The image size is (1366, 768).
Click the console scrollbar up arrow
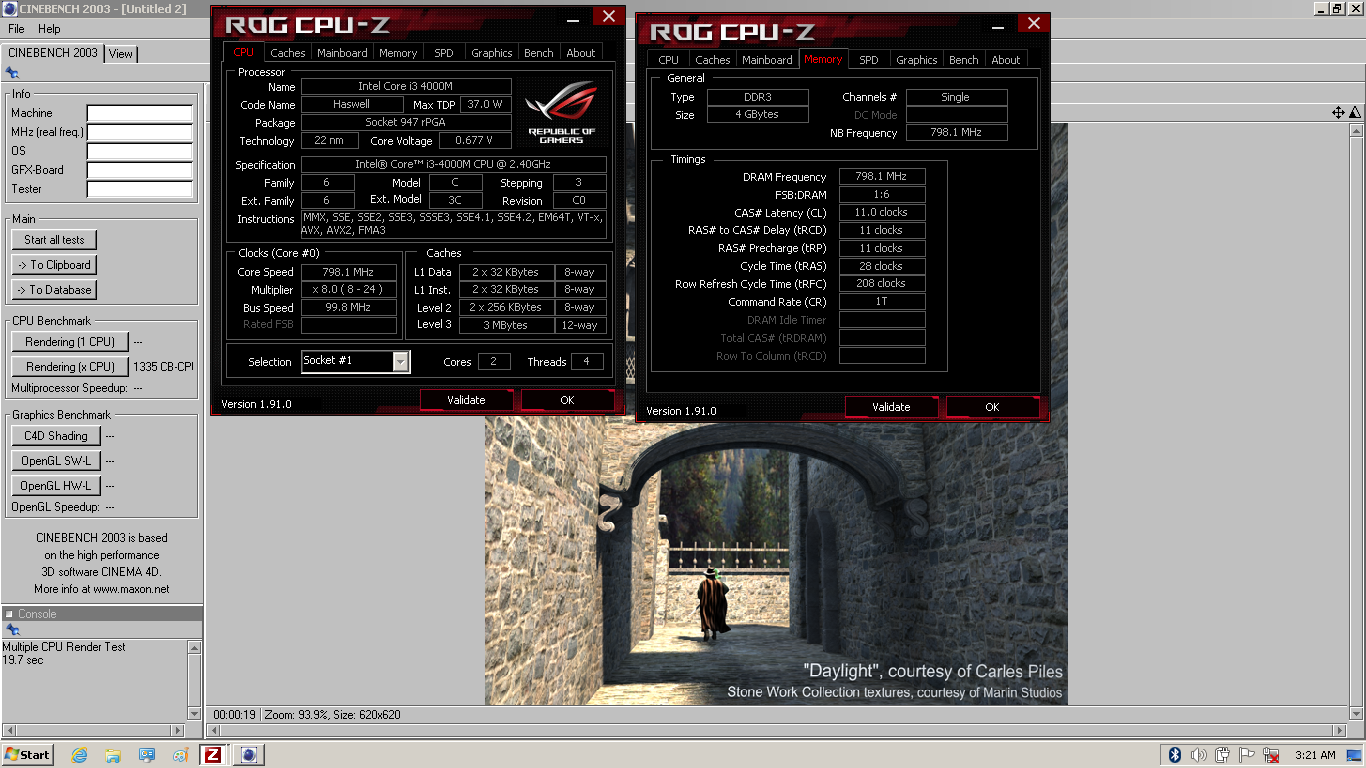[194, 647]
